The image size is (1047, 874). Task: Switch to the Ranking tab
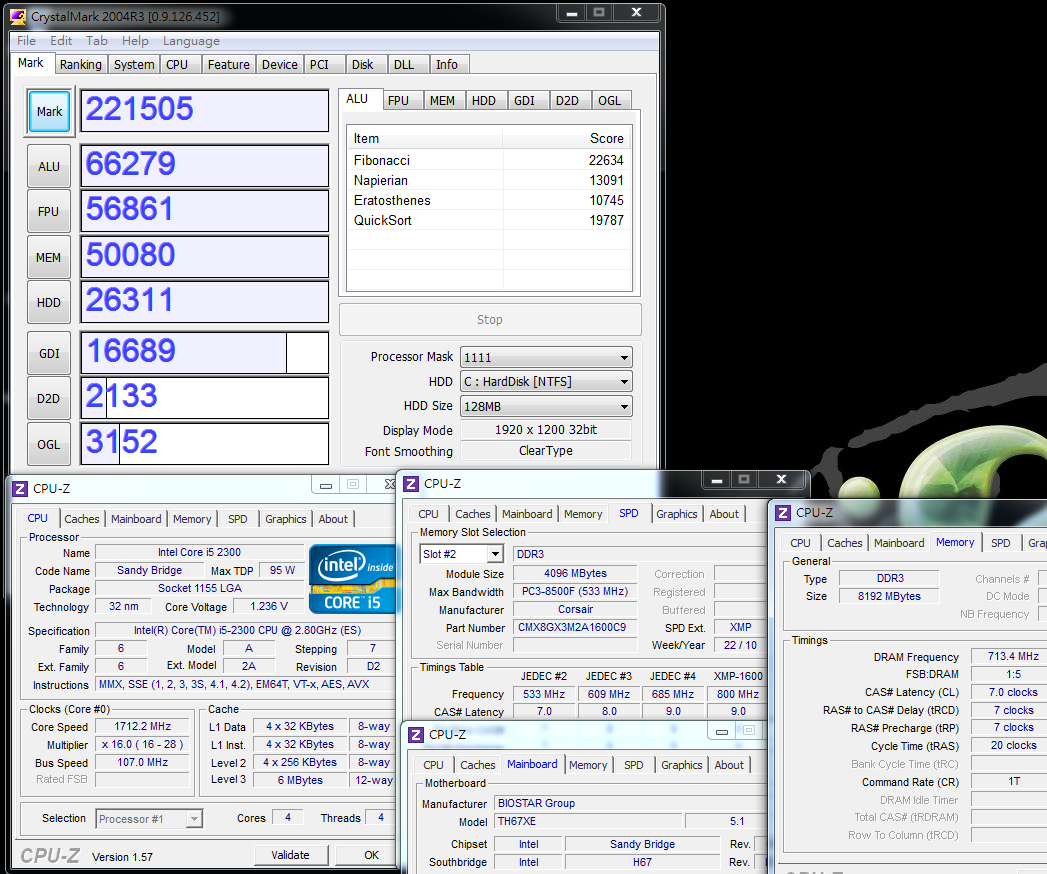(81, 65)
